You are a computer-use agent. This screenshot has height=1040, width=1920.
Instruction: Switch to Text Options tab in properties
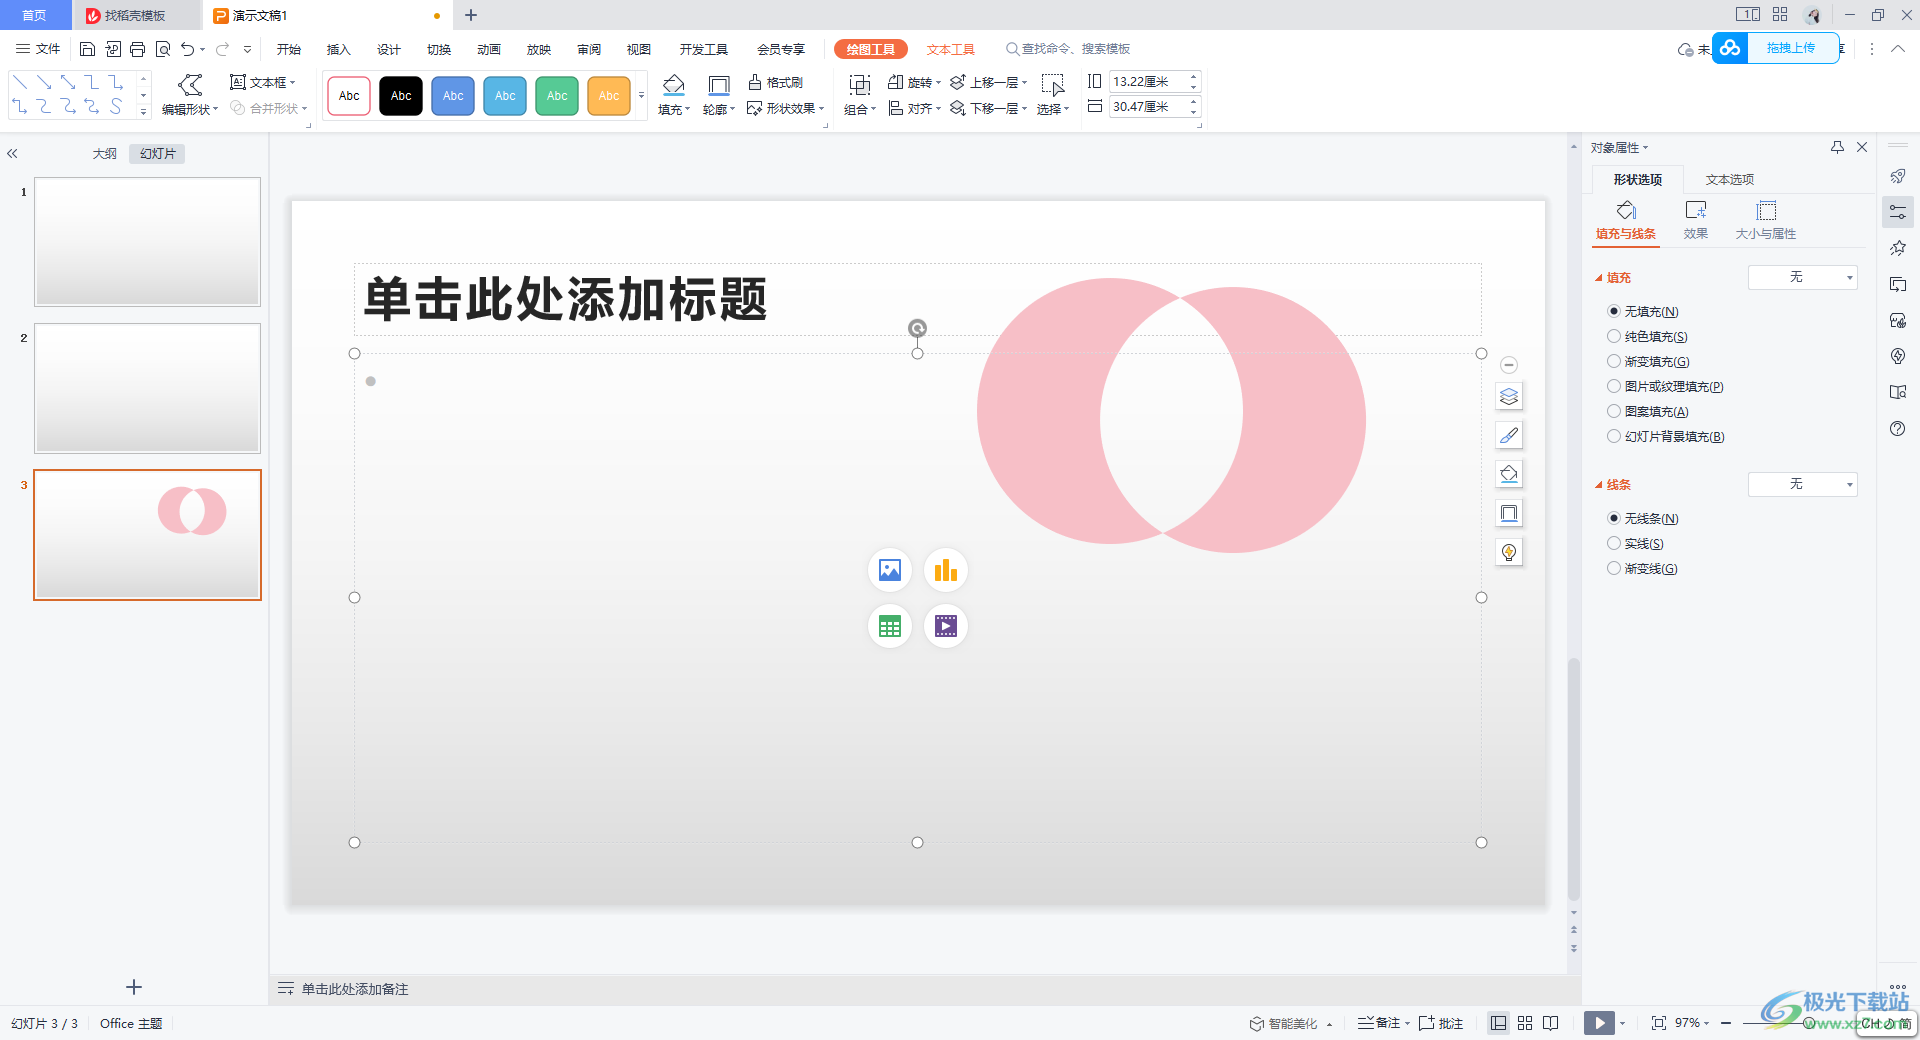(1730, 179)
